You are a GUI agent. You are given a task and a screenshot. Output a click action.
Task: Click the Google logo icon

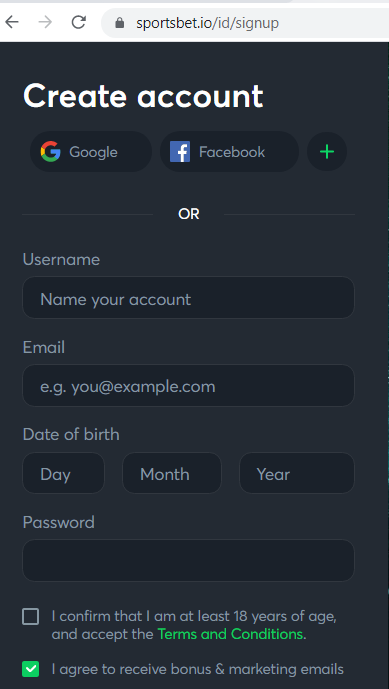pos(51,152)
